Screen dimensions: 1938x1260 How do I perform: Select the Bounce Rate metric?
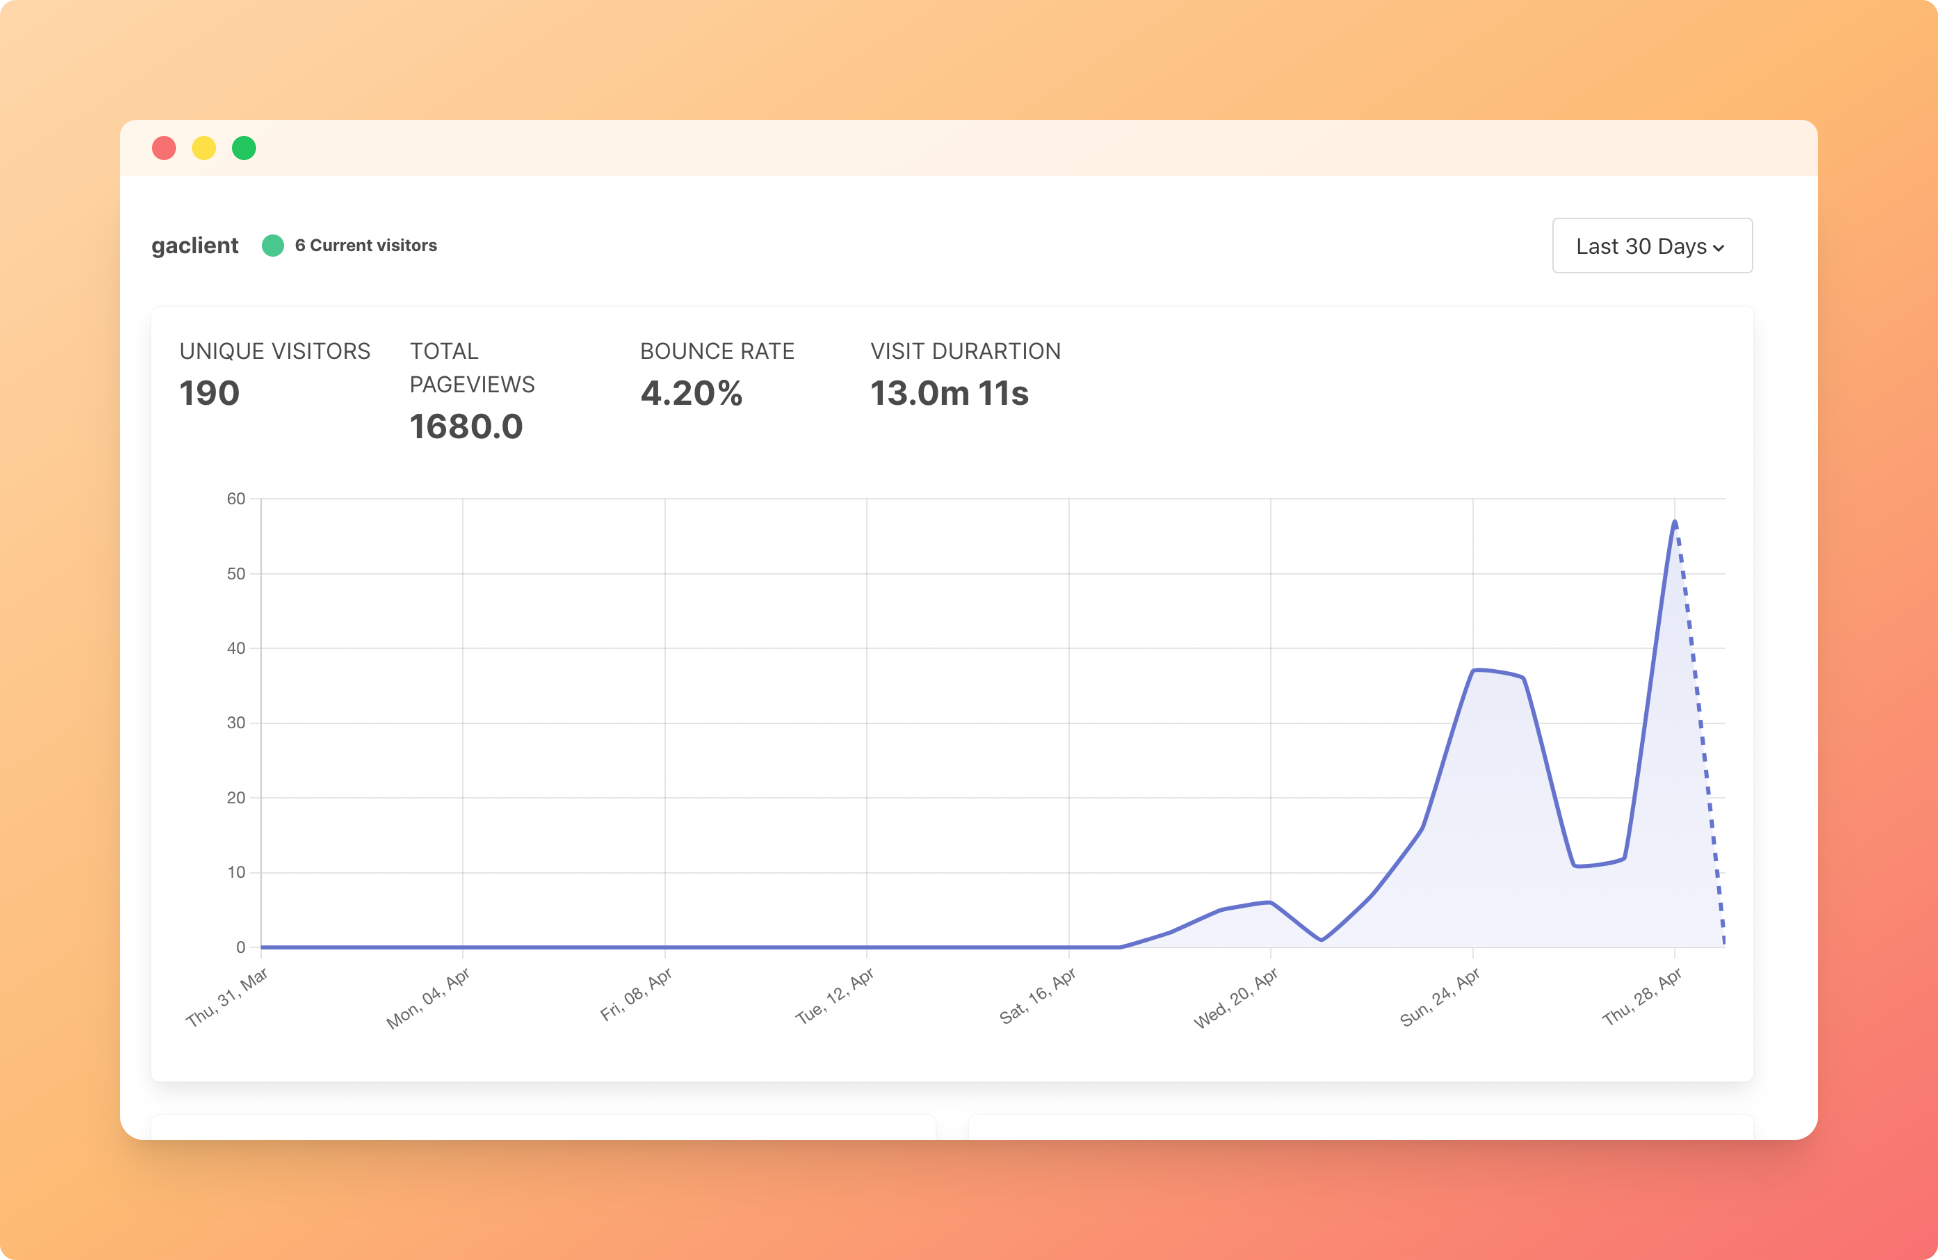[x=716, y=352]
